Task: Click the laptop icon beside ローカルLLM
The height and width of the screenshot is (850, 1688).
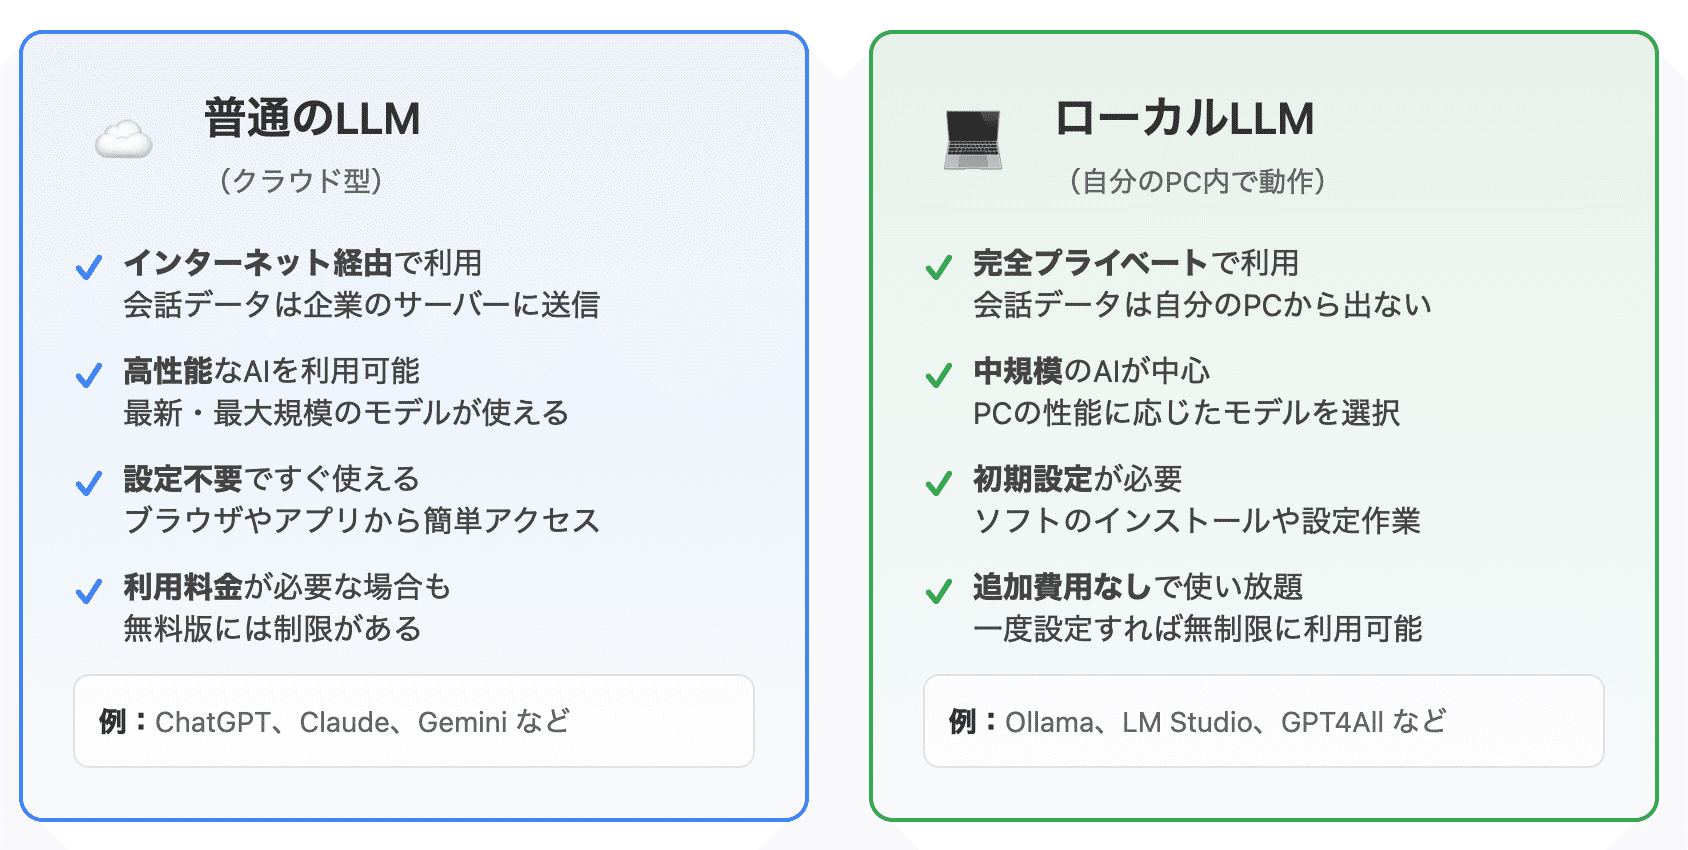Action: click(973, 140)
